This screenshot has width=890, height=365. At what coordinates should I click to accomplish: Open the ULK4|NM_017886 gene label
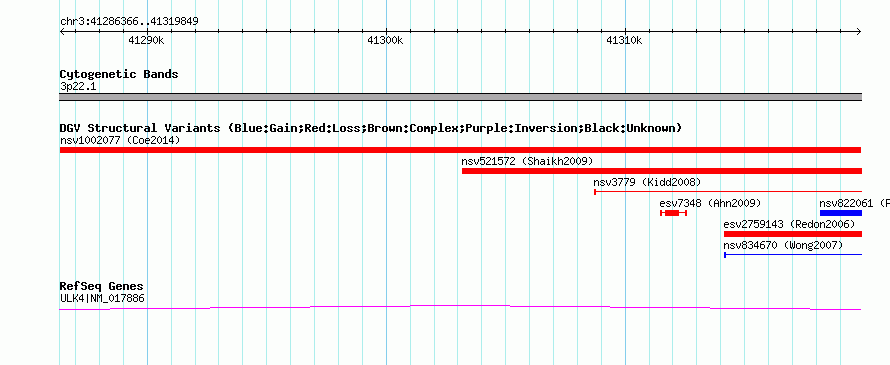[x=102, y=298]
